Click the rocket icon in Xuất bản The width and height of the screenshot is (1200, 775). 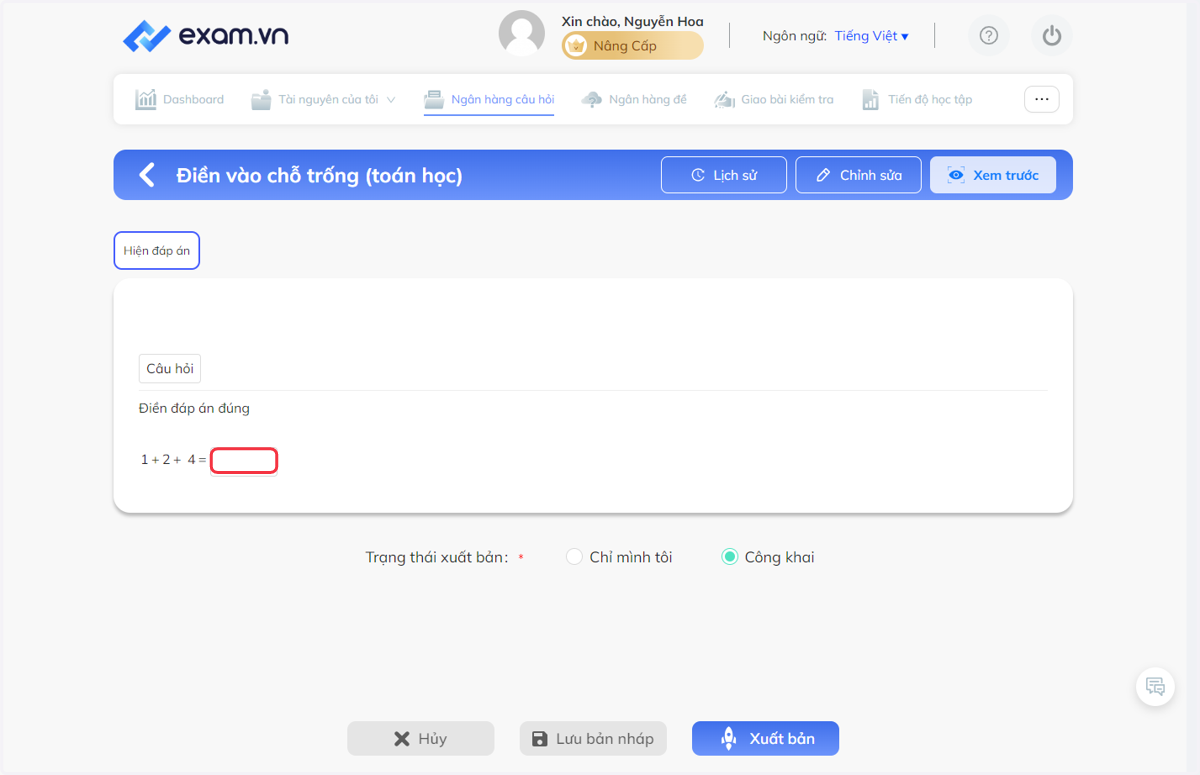pyautogui.click(x=730, y=739)
